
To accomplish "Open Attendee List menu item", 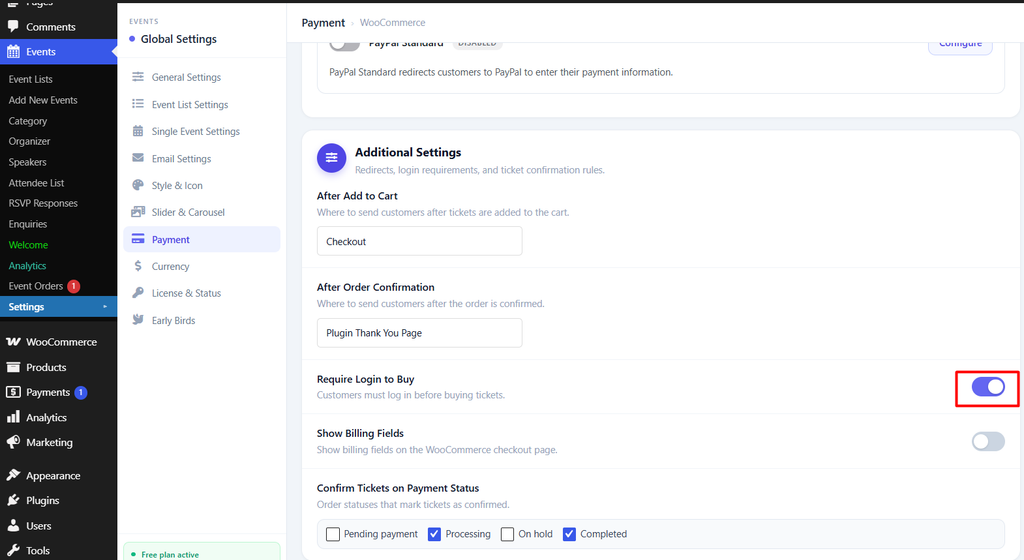I will 37,183.
